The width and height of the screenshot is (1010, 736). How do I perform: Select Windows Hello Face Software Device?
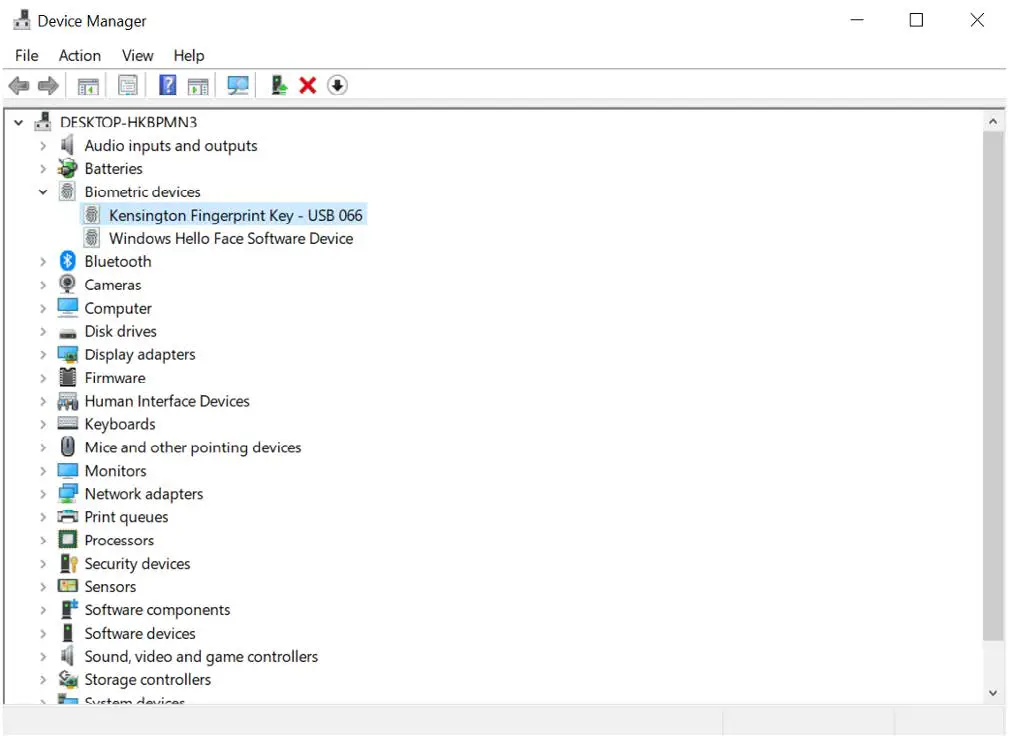231,238
